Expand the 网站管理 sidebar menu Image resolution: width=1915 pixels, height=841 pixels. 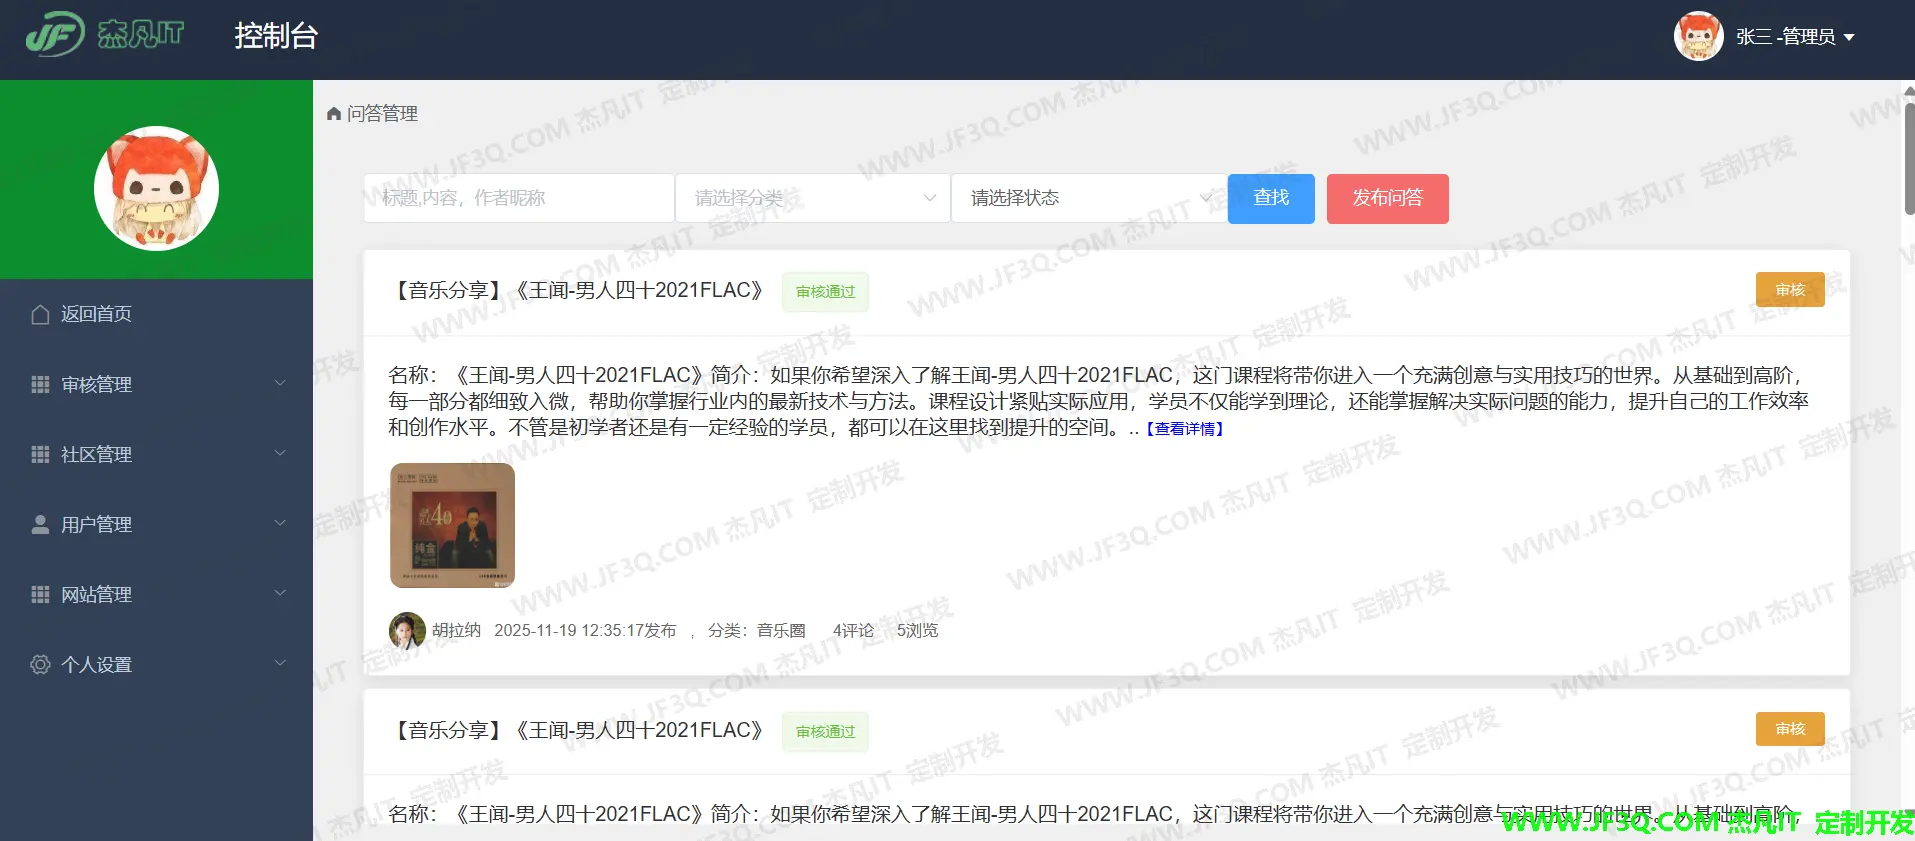96,594
